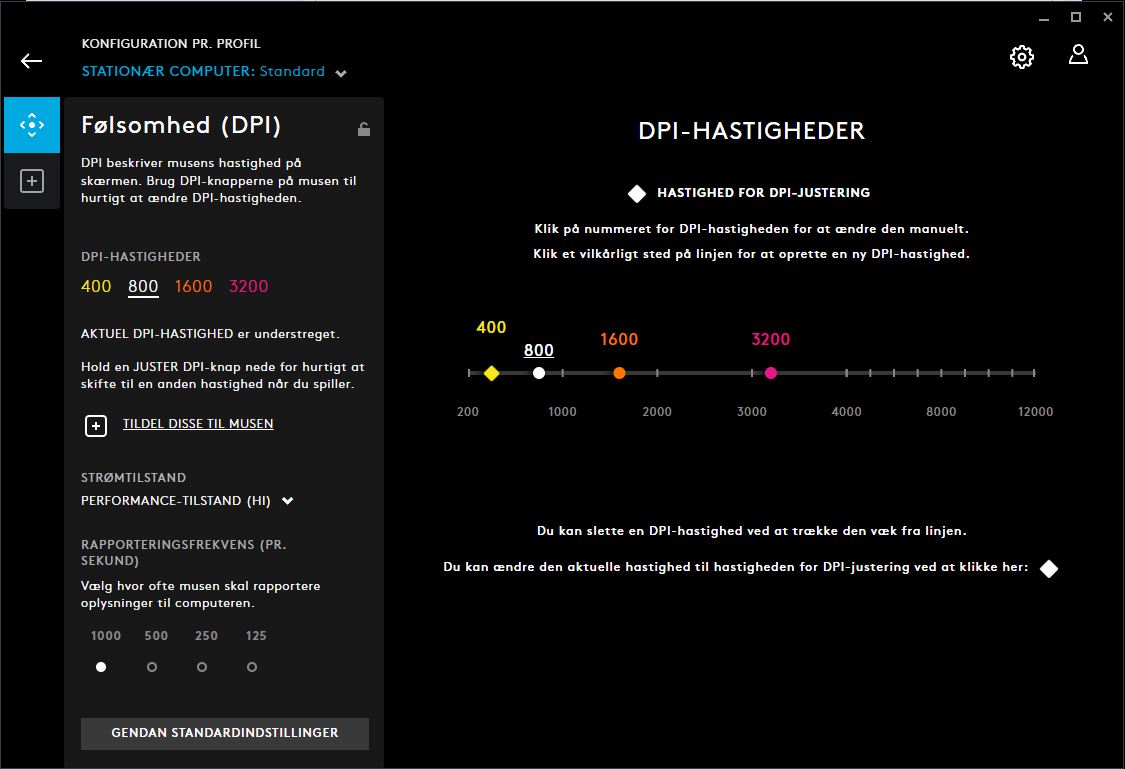The width and height of the screenshot is (1125, 769).
Task: Select the 500 report rate radio button
Action: coord(152,667)
